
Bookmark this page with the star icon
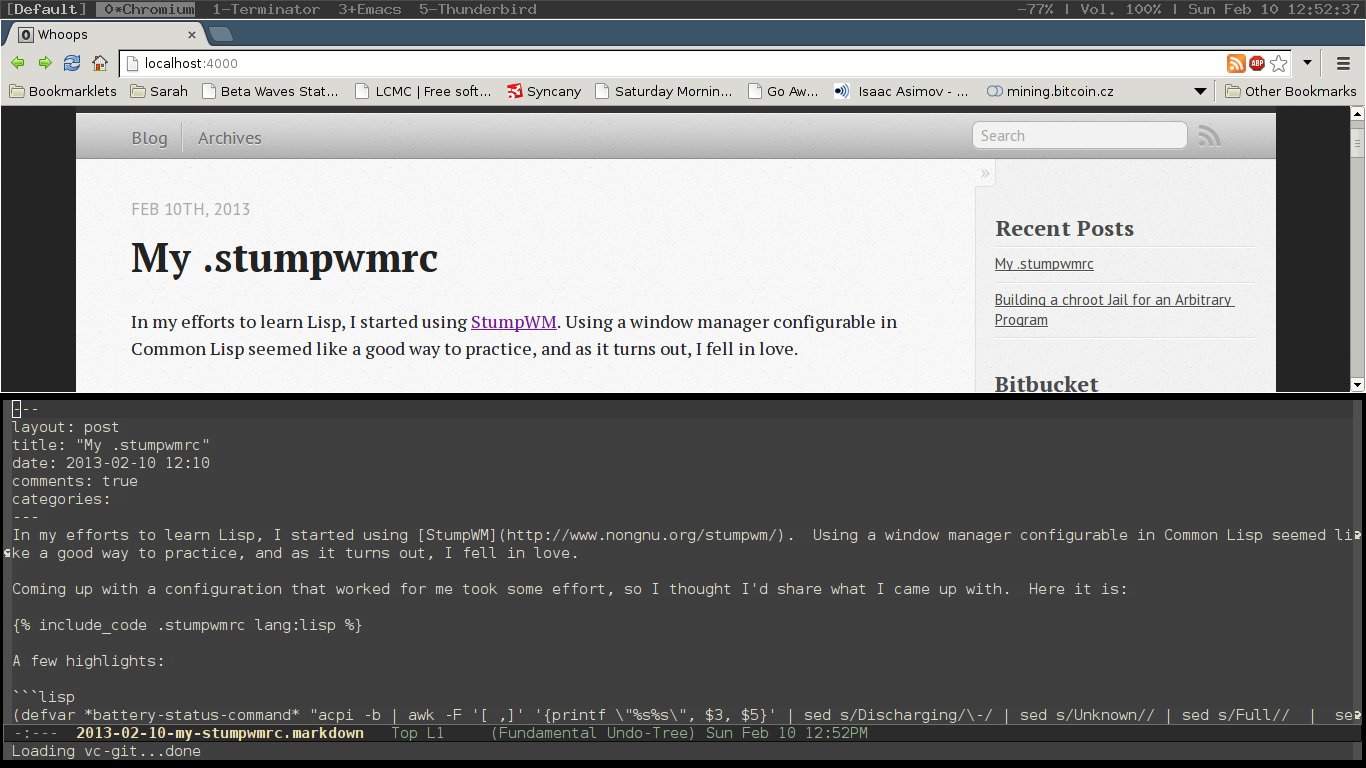coord(1279,63)
